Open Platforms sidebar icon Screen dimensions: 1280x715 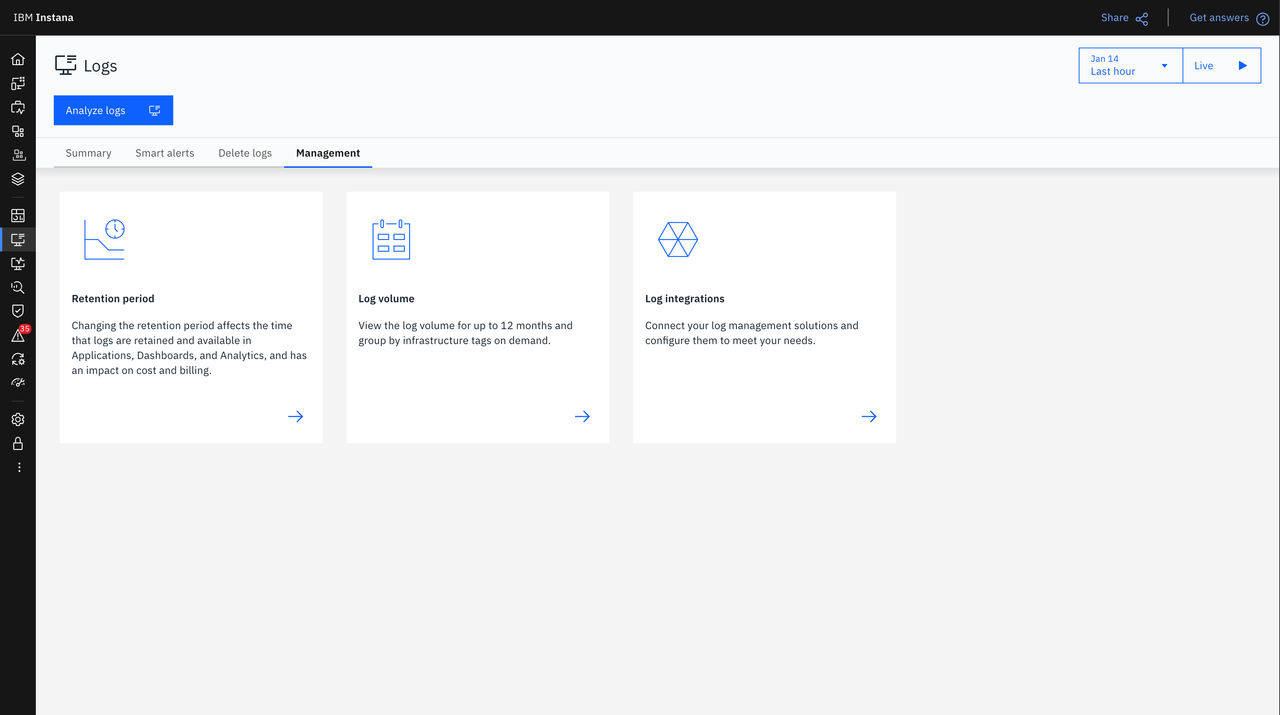coord(18,131)
